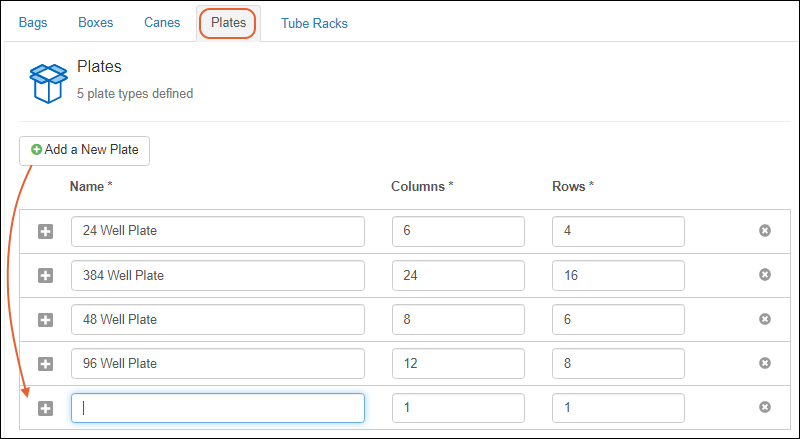Delete the 96 Well Plate entry
Image resolution: width=800 pixels, height=439 pixels.
point(765,363)
